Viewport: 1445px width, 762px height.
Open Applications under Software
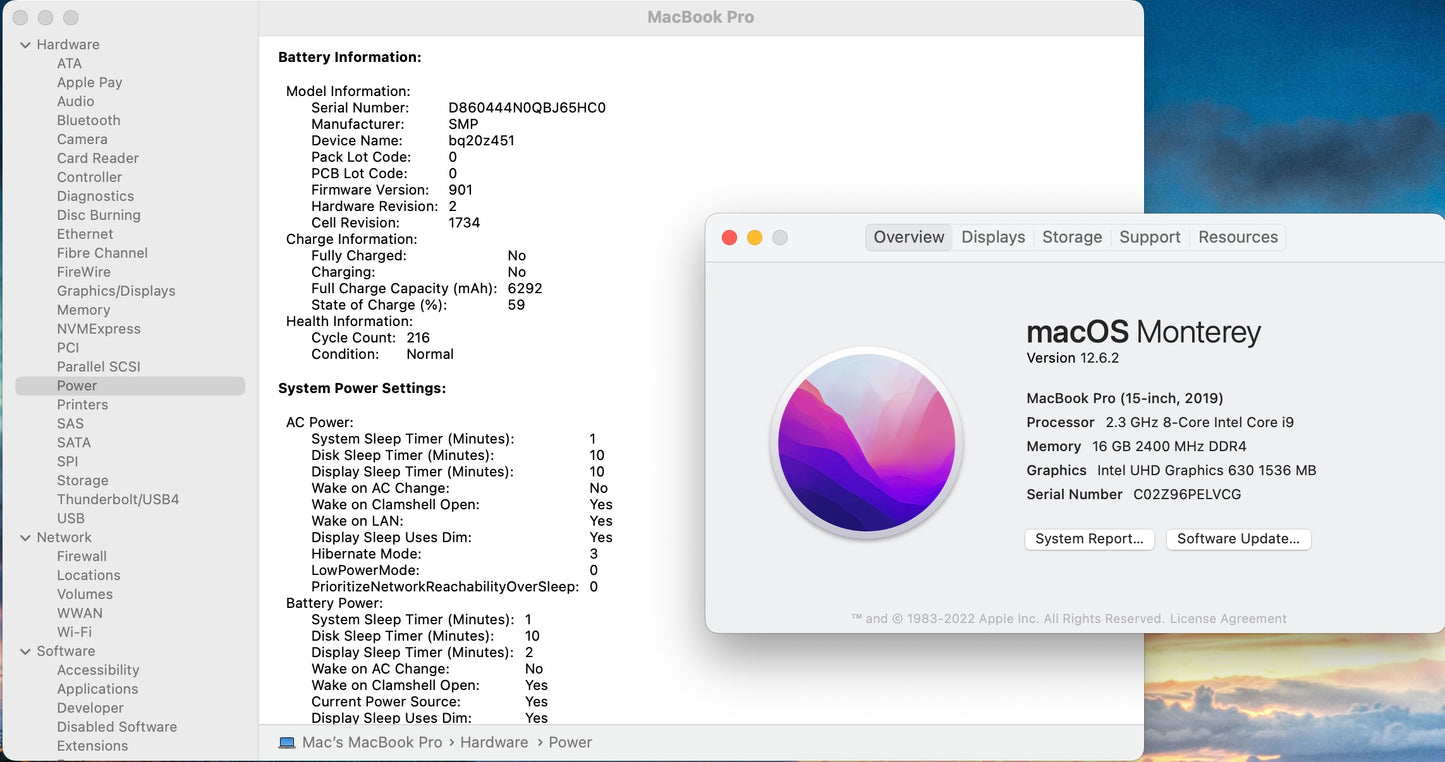point(97,690)
